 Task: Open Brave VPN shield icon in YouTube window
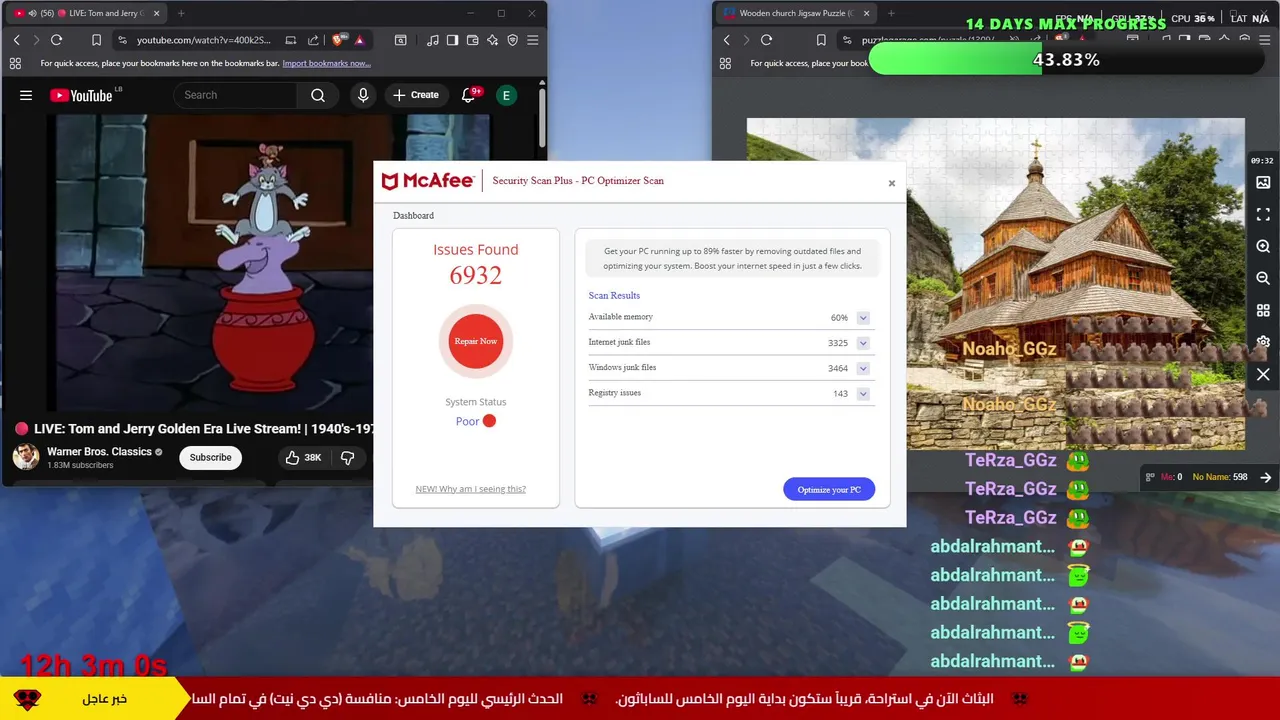512,40
